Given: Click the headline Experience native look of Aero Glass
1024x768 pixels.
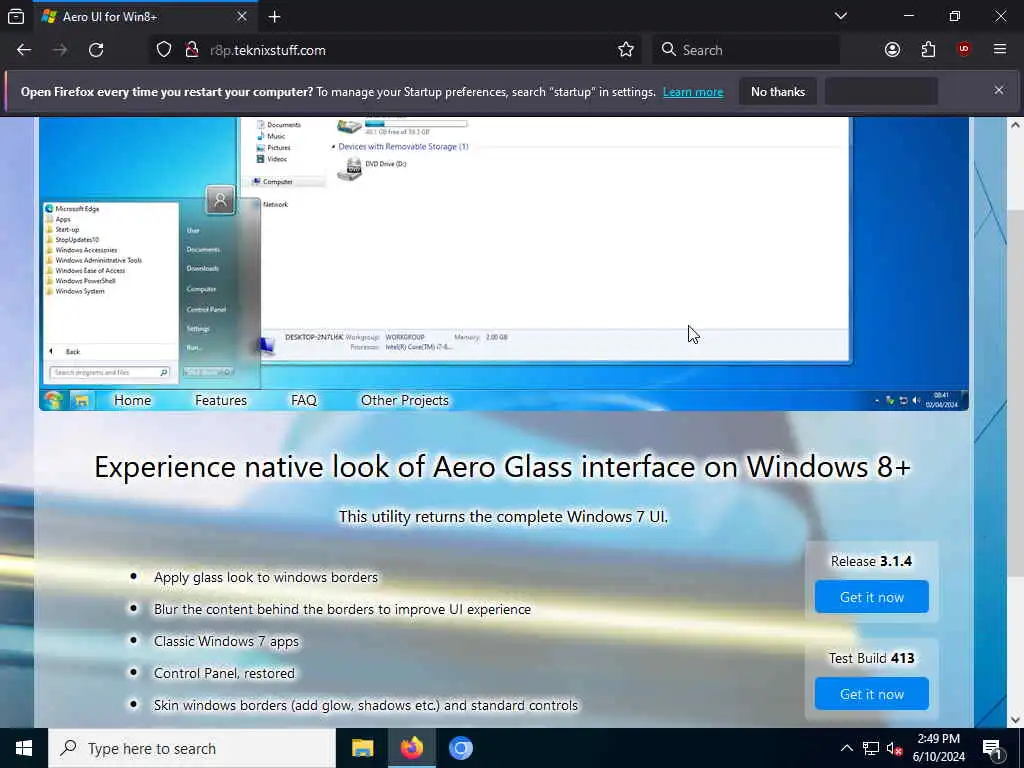Looking at the screenshot, I should pyautogui.click(x=502, y=467).
